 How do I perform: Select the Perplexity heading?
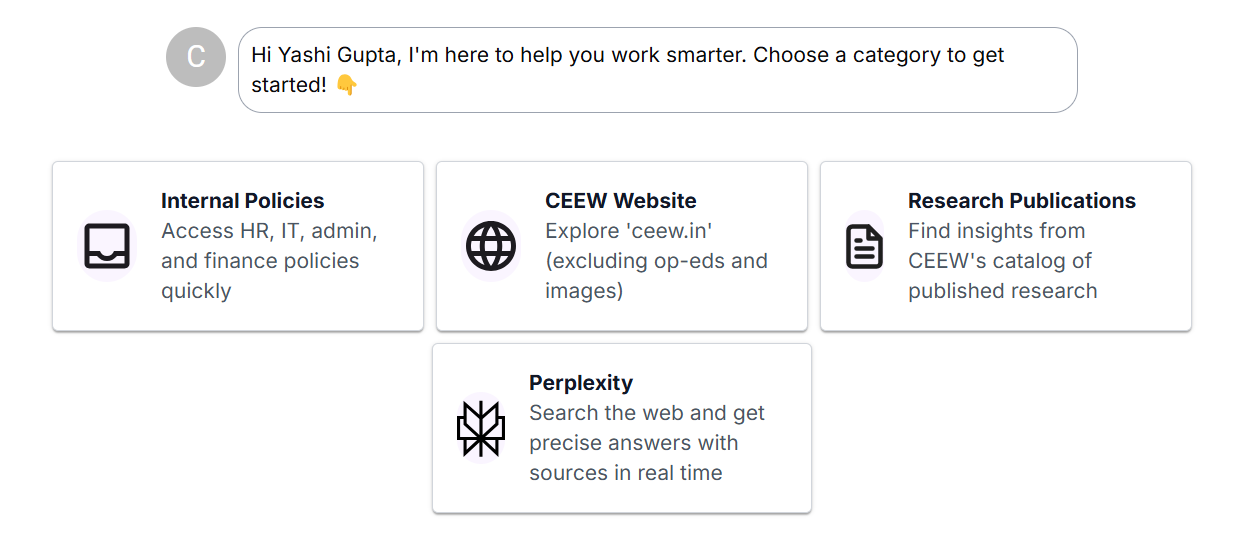pyautogui.click(x=581, y=383)
